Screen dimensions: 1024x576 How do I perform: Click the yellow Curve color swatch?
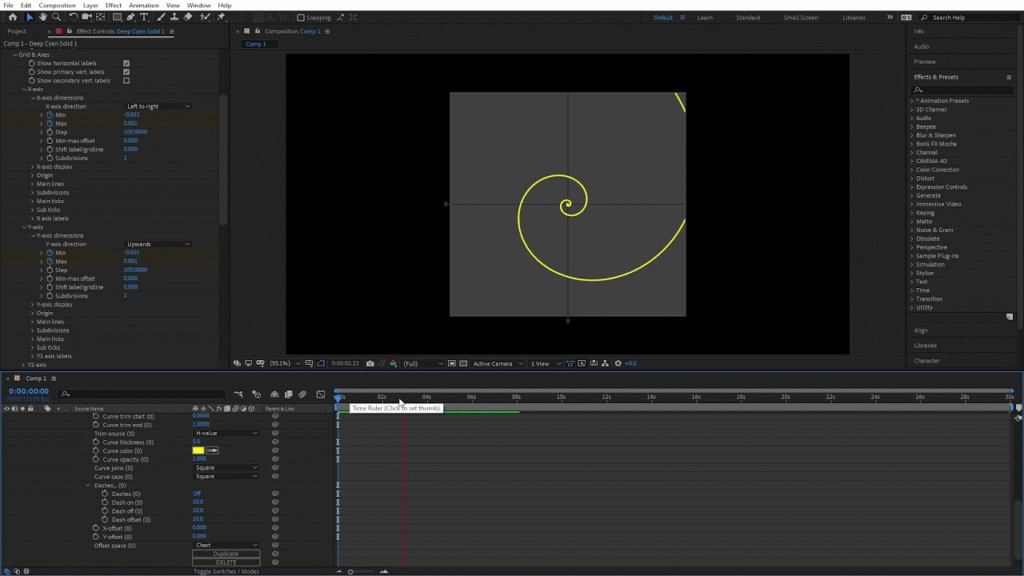[x=198, y=451]
